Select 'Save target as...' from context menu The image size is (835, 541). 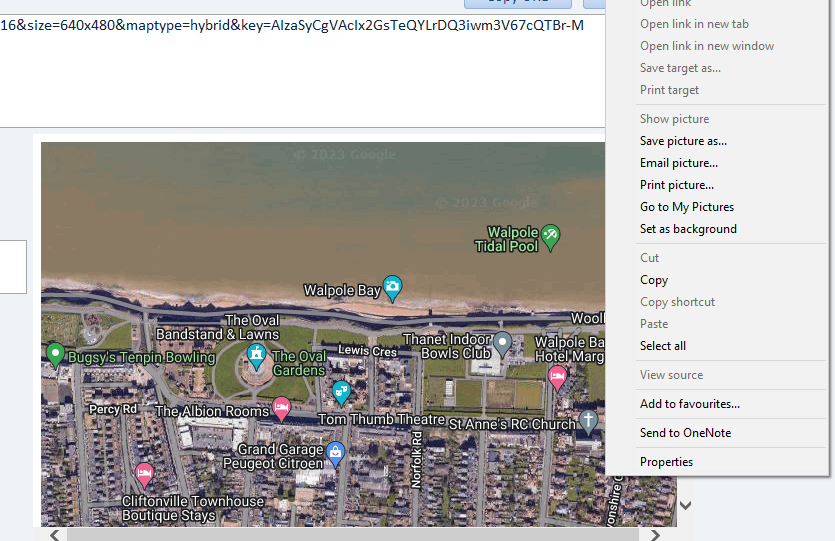point(680,68)
